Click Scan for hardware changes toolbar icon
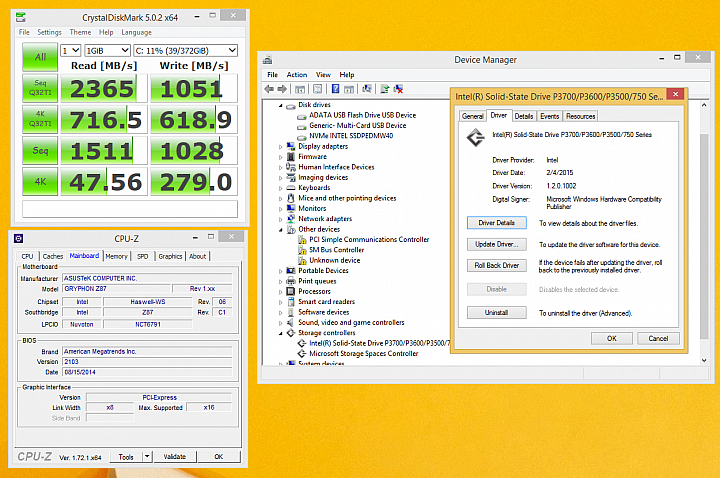The height and width of the screenshot is (478, 720). click(x=367, y=89)
